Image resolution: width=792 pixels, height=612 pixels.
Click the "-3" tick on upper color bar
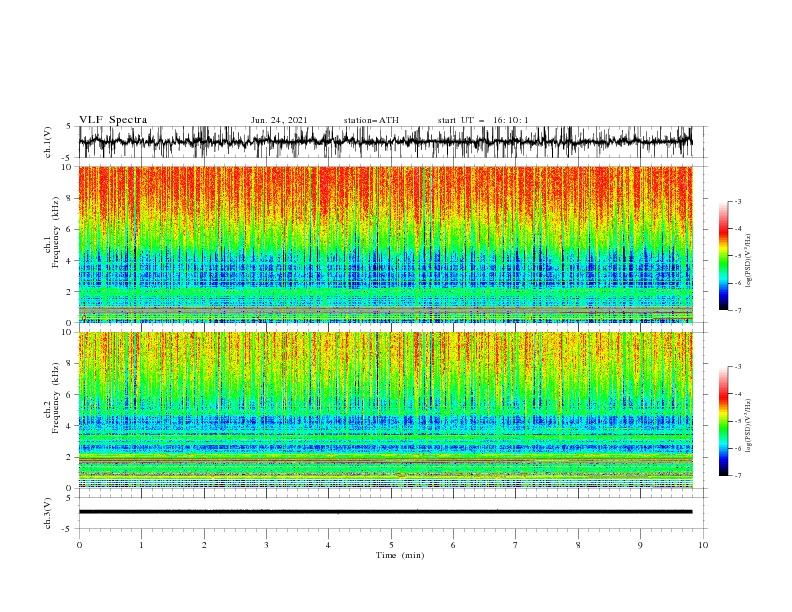[x=738, y=201]
